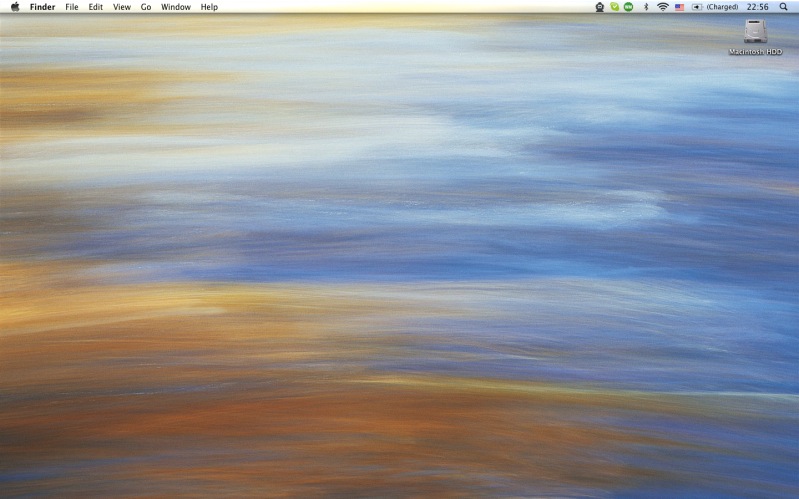Open the Wi-Fi status menu
The image size is (799, 499).
tap(662, 7)
